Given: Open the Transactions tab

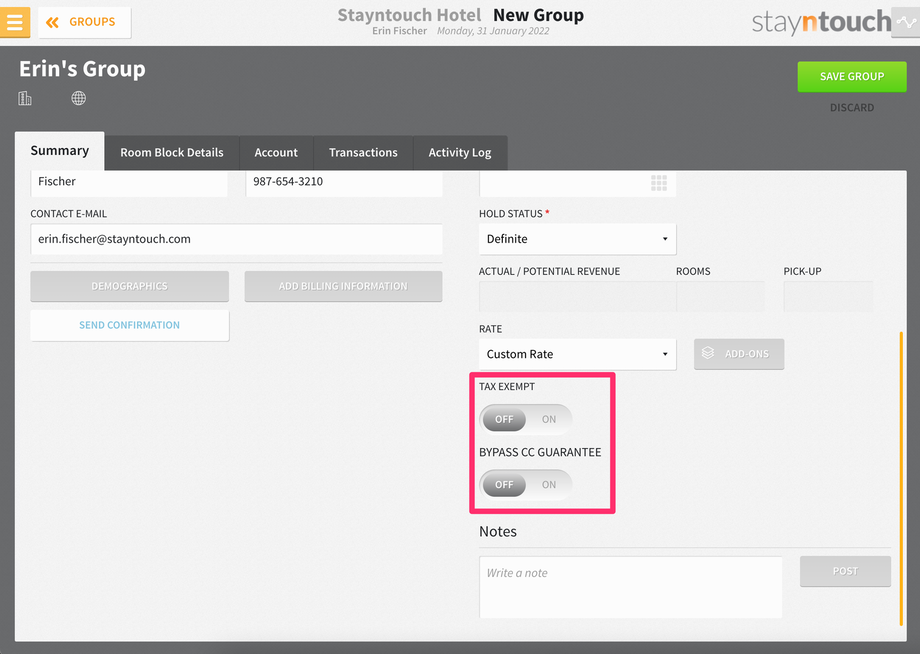Looking at the screenshot, I should click(363, 153).
